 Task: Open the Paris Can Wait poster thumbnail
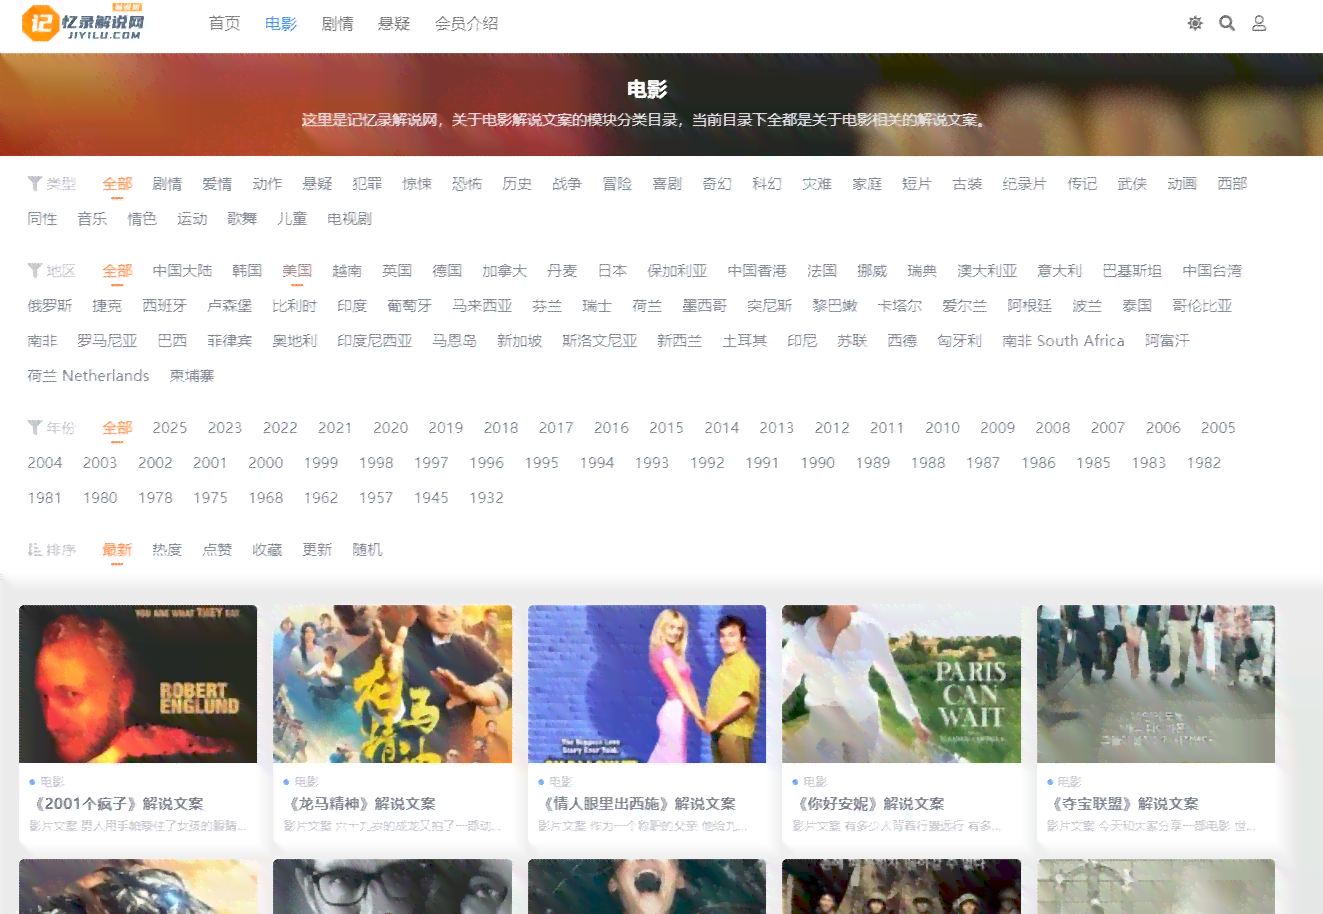[901, 684]
